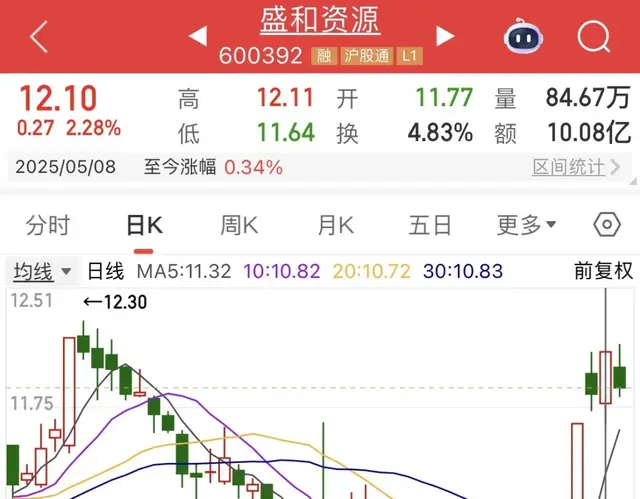This screenshot has height=499, width=640.
Task: Tap the high price 12.11
Action: (285, 98)
